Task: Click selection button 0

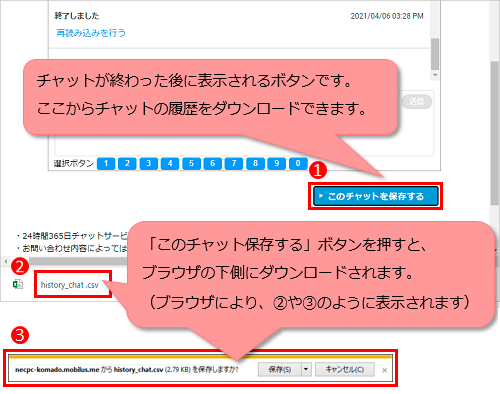Action: [x=298, y=163]
